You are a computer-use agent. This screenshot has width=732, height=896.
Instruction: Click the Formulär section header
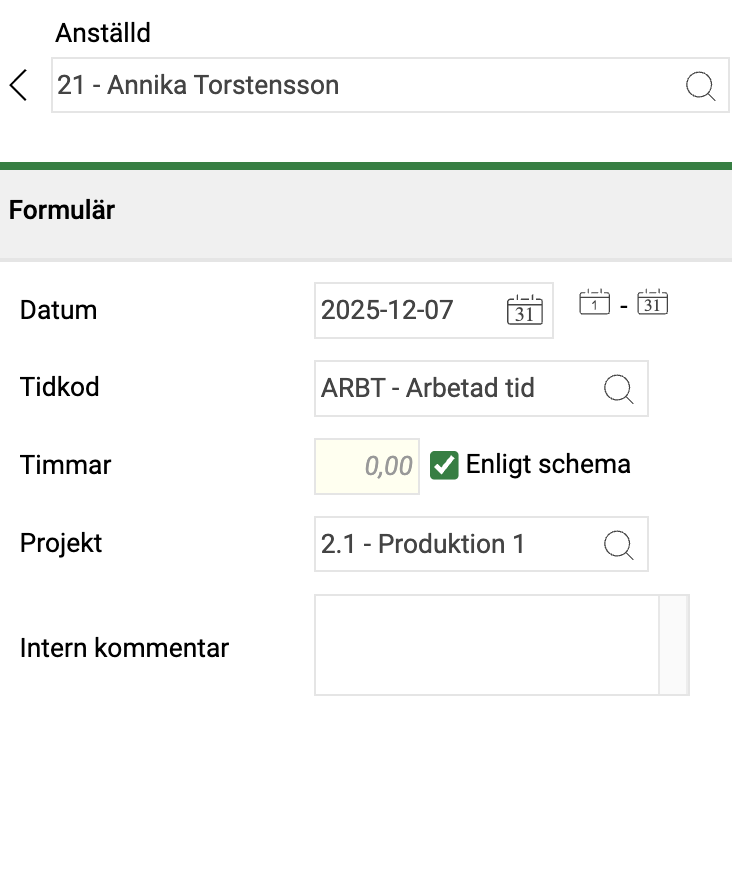(62, 211)
